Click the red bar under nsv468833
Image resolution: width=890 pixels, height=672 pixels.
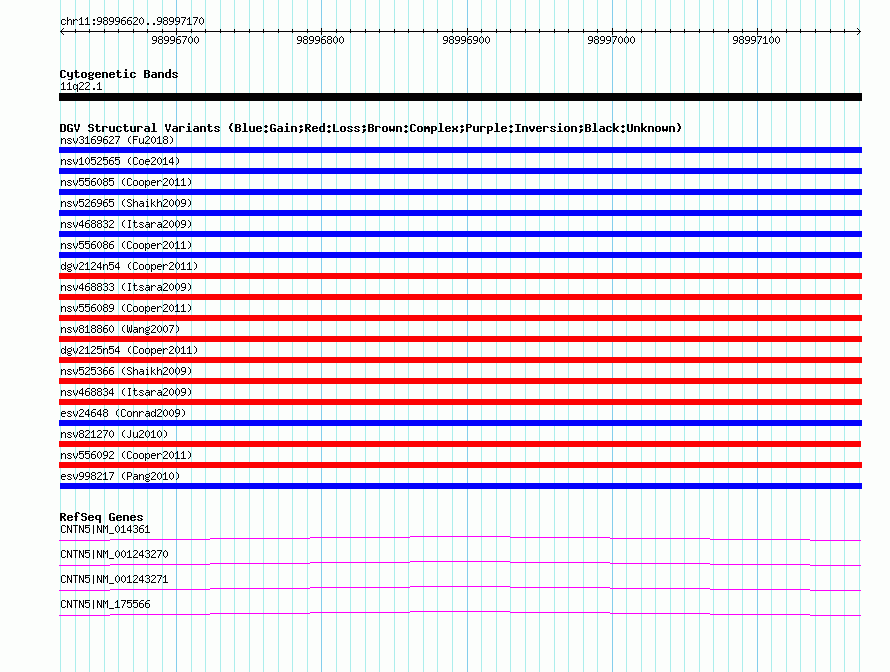(x=460, y=297)
